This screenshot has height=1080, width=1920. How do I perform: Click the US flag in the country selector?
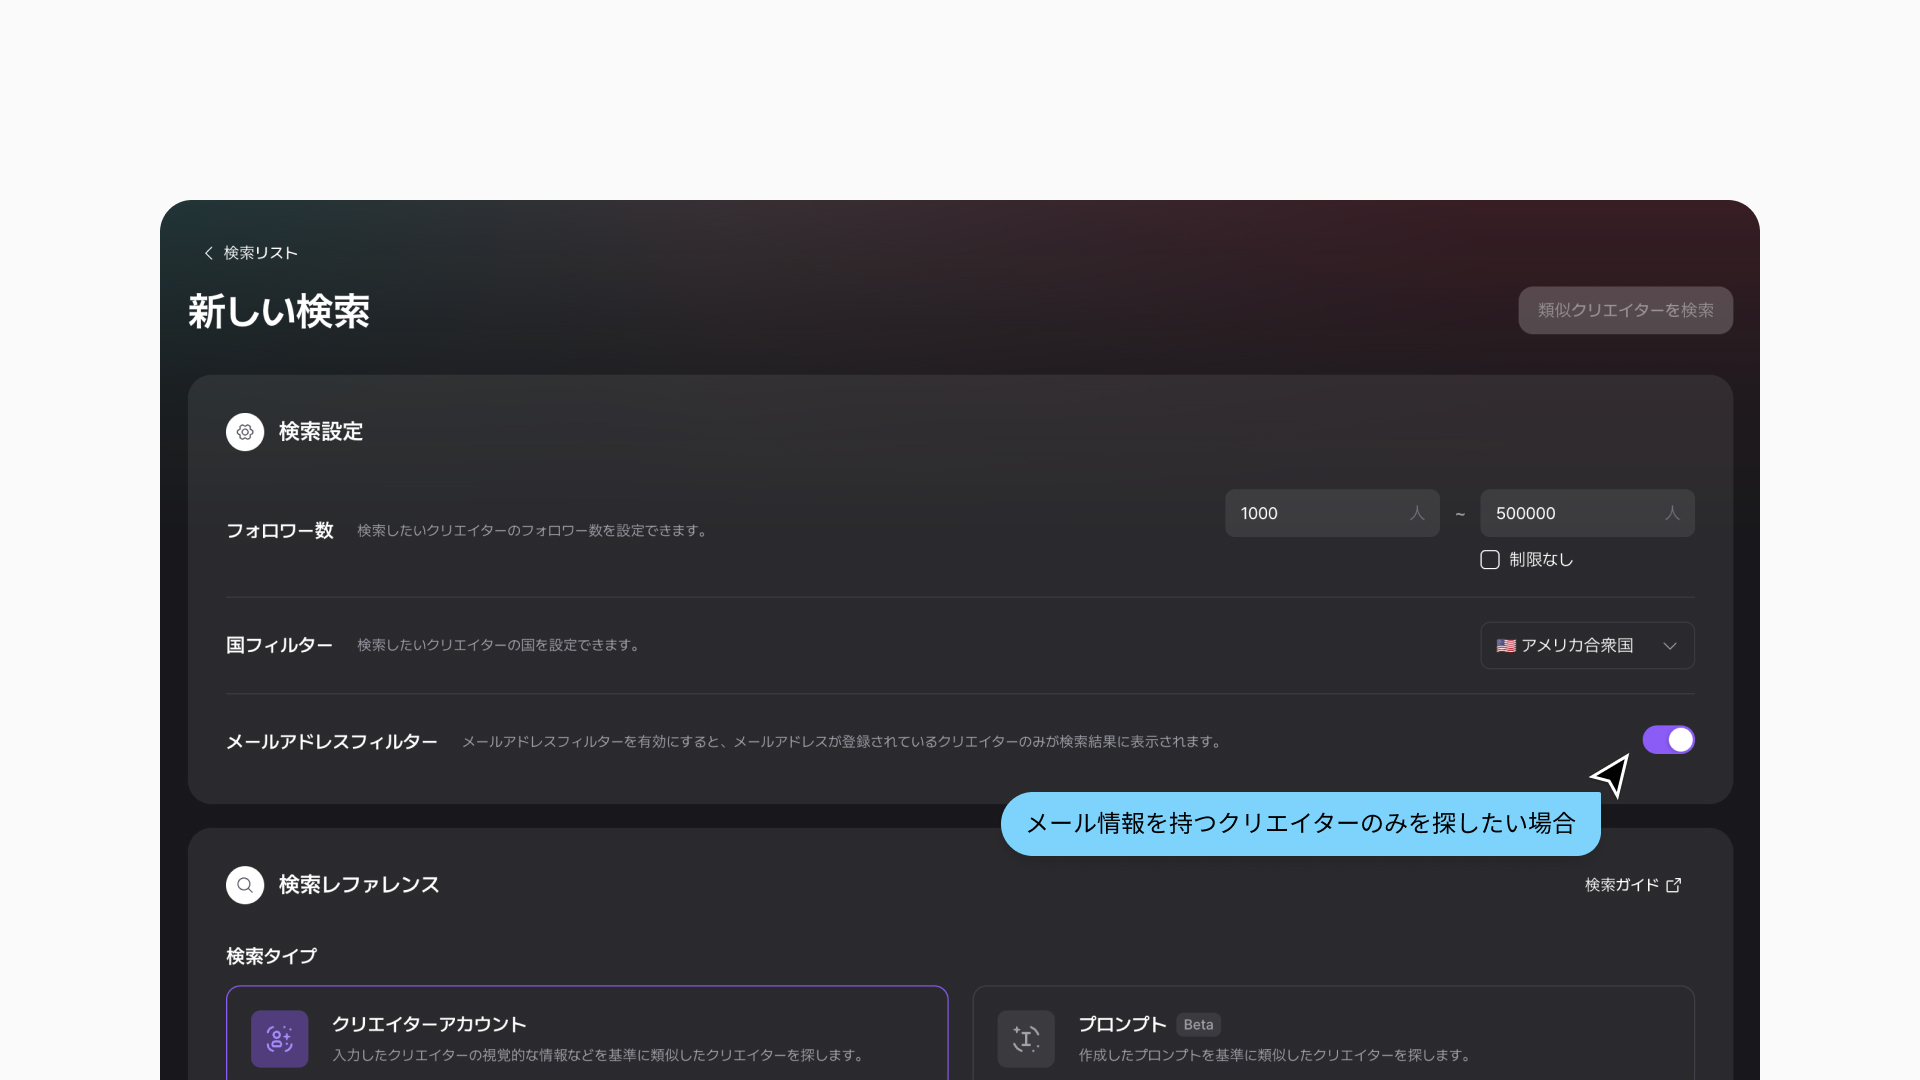[1506, 646]
